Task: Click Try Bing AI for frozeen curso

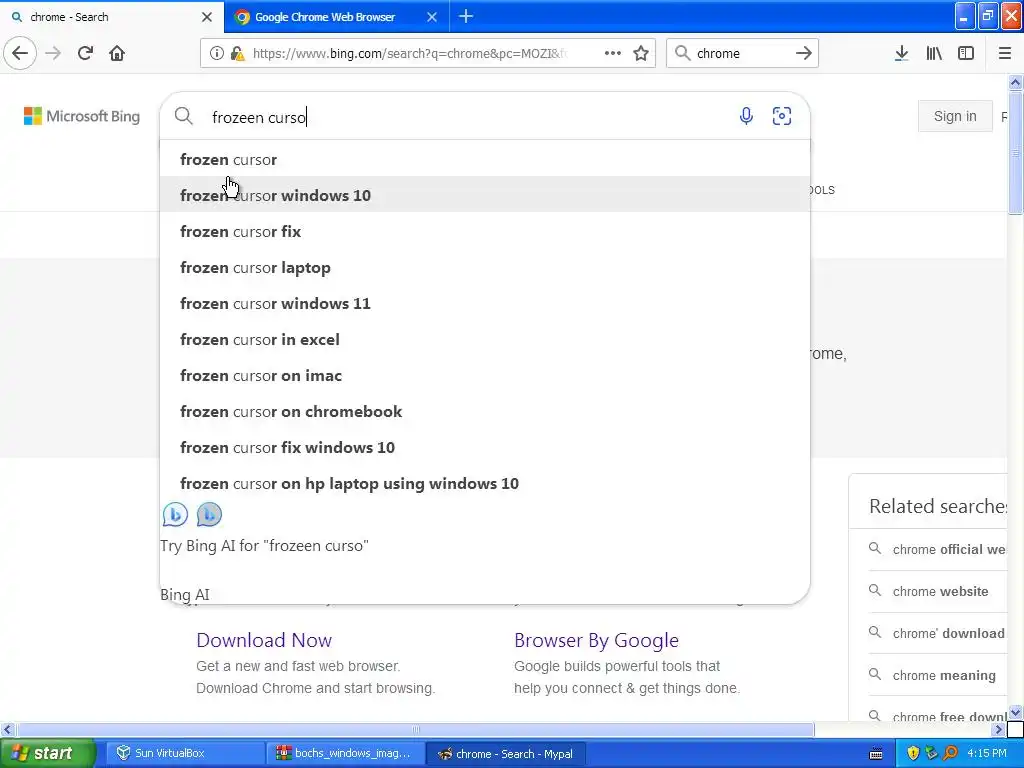Action: [264, 545]
